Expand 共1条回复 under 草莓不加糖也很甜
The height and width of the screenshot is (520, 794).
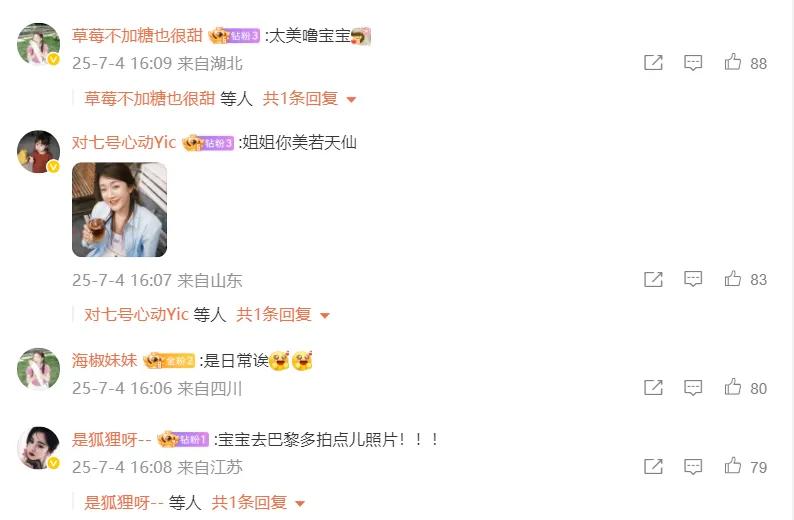tap(309, 99)
